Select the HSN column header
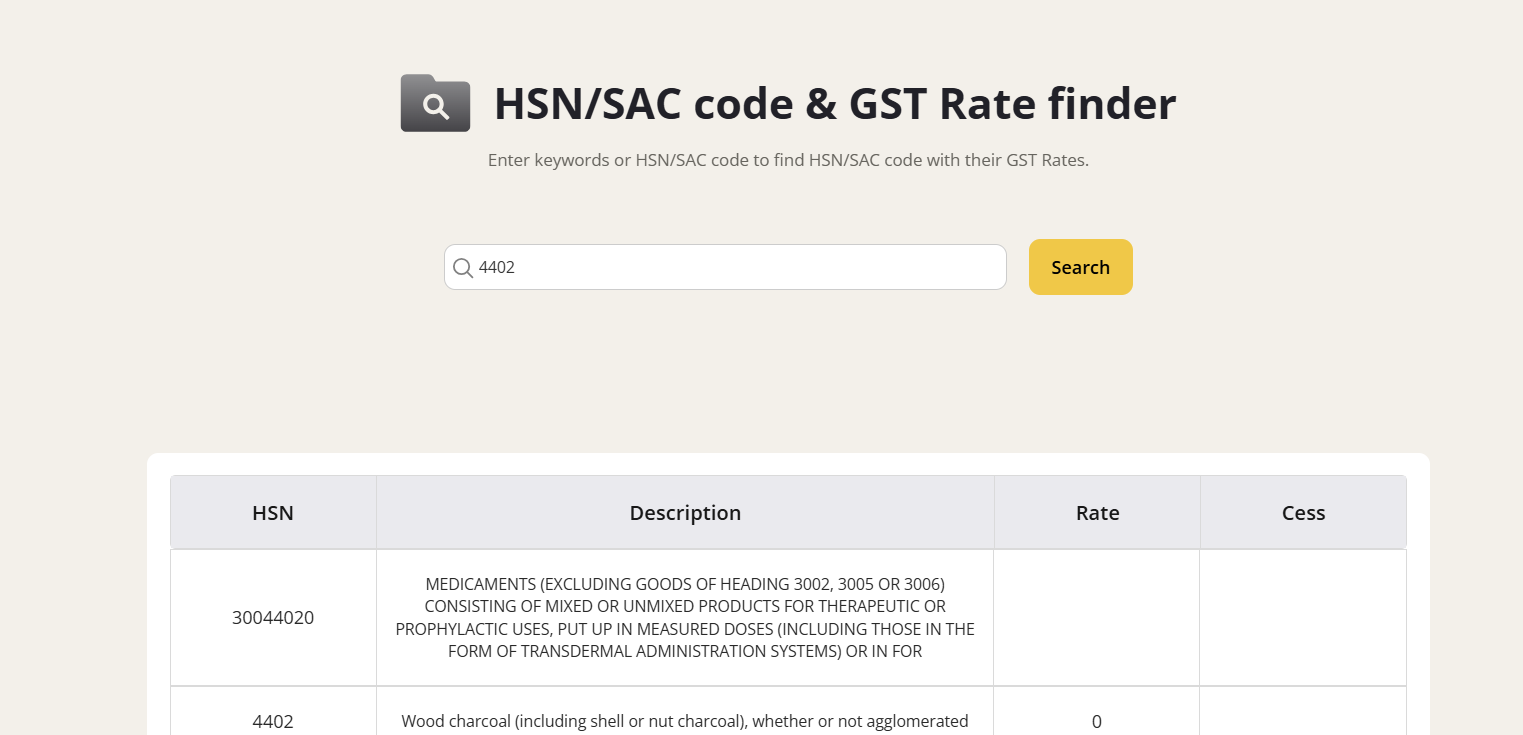The image size is (1523, 735). pyautogui.click(x=273, y=513)
